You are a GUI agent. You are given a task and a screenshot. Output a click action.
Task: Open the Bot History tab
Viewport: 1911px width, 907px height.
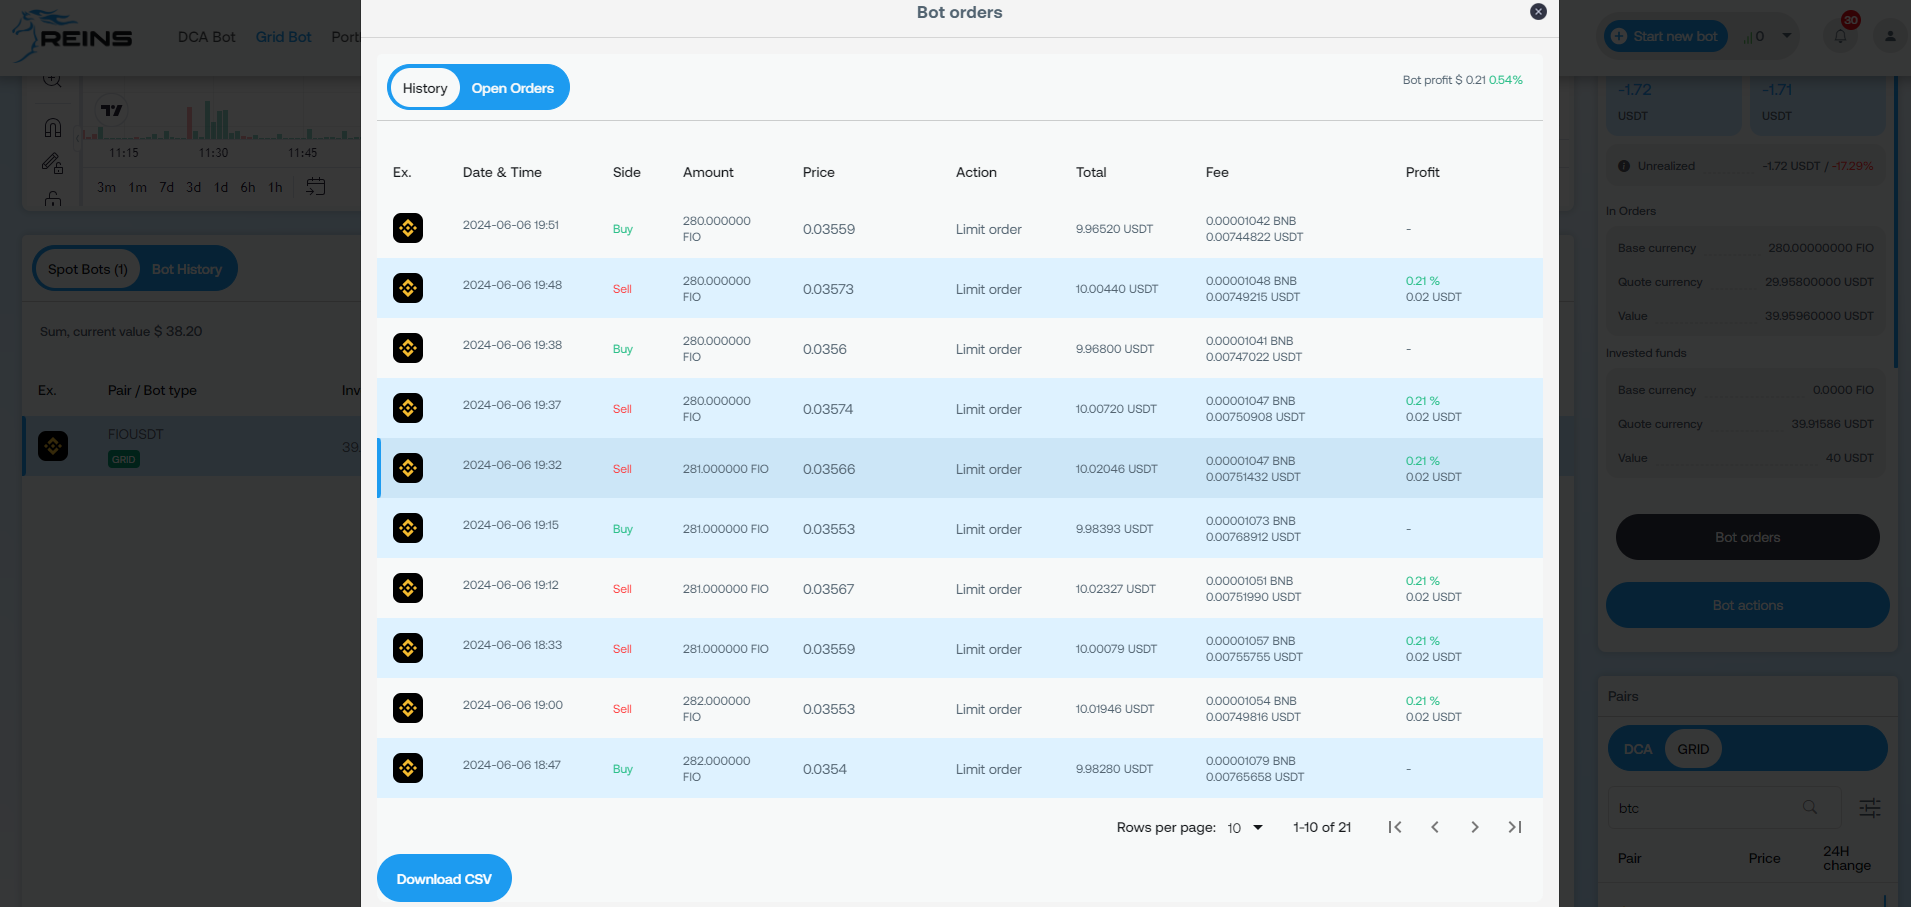187,269
